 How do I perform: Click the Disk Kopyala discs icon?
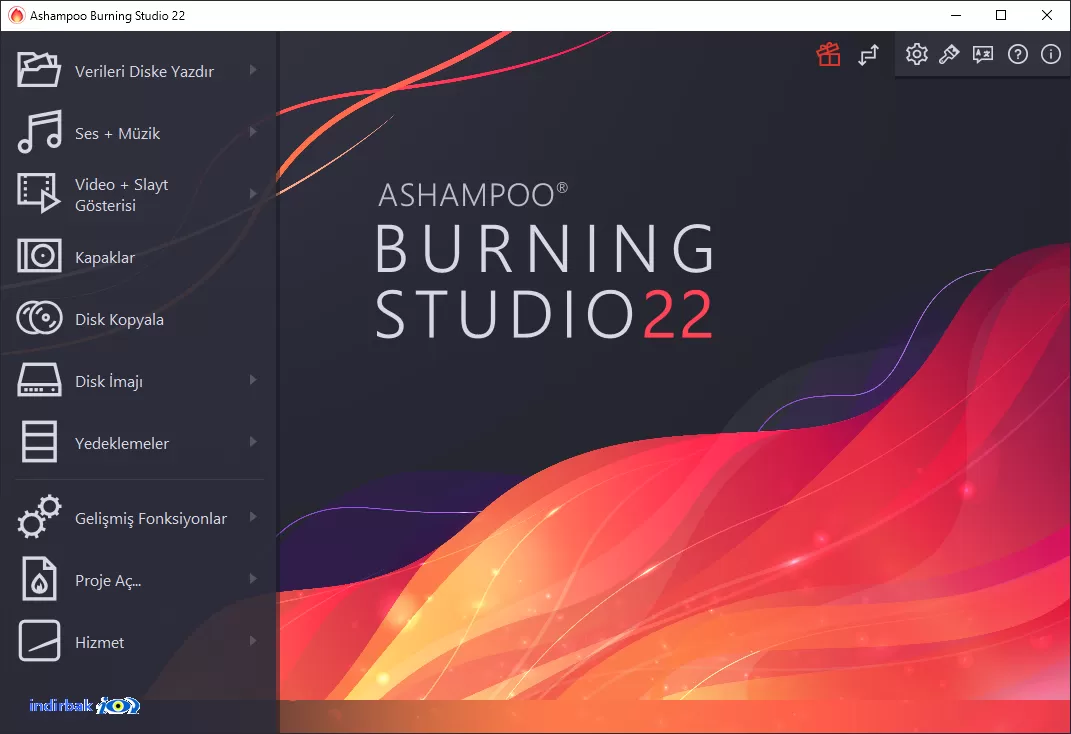click(39, 318)
